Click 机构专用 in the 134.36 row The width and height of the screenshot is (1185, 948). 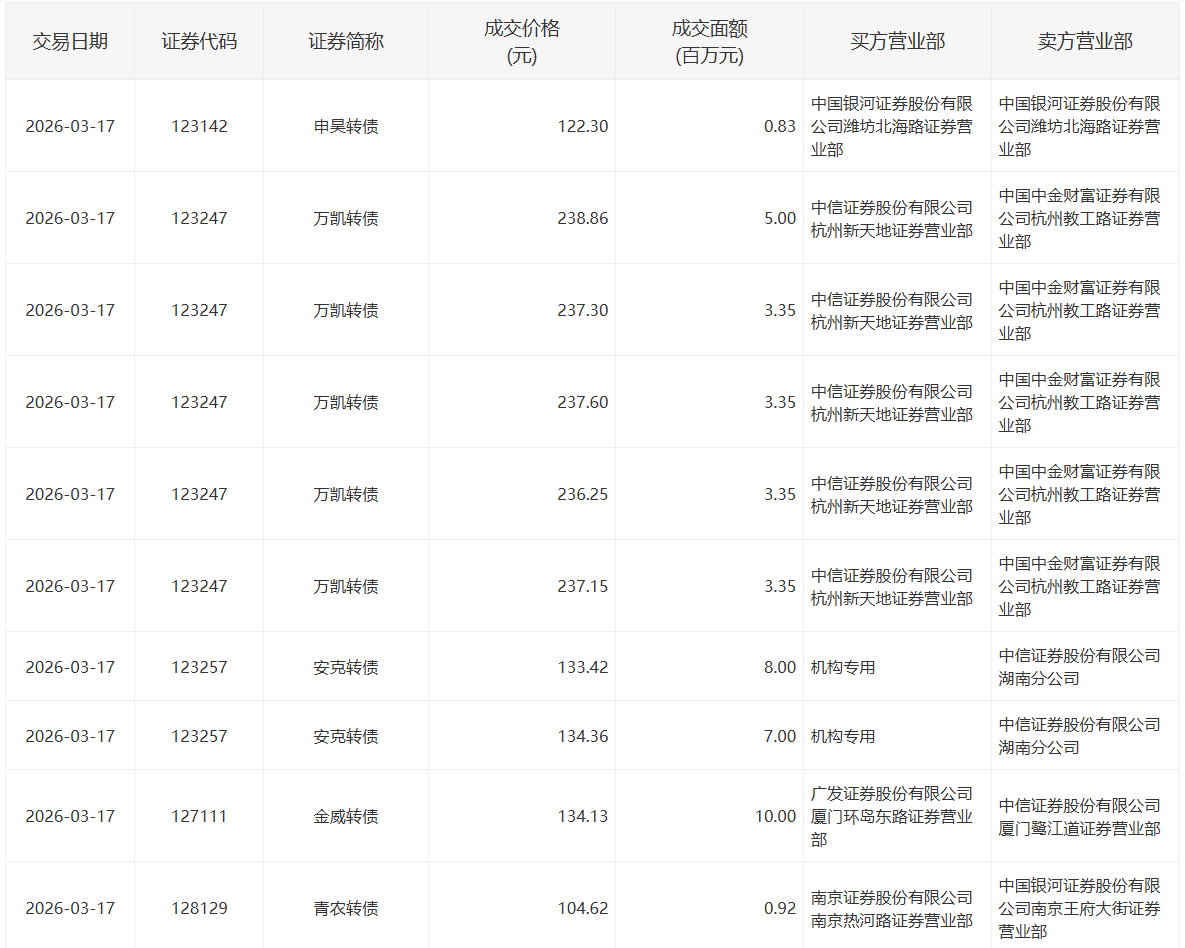(x=843, y=736)
